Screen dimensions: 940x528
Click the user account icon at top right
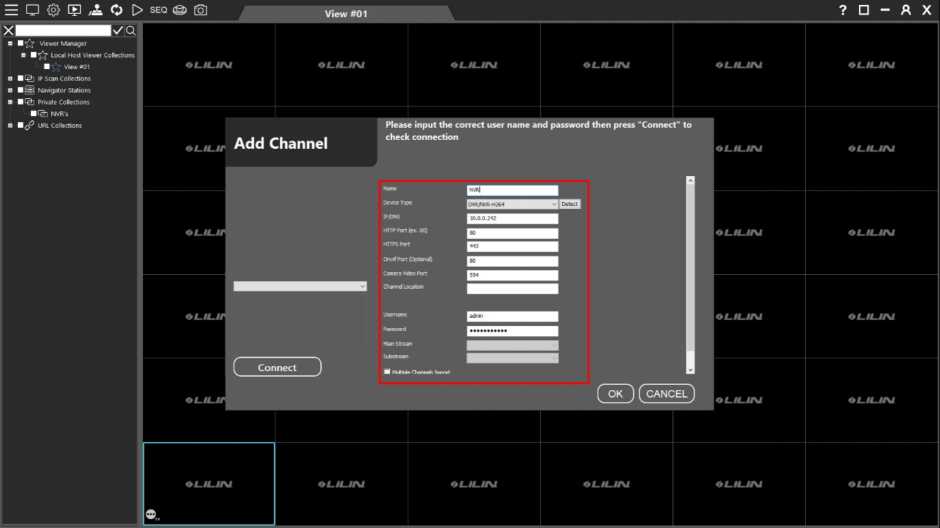coord(905,10)
